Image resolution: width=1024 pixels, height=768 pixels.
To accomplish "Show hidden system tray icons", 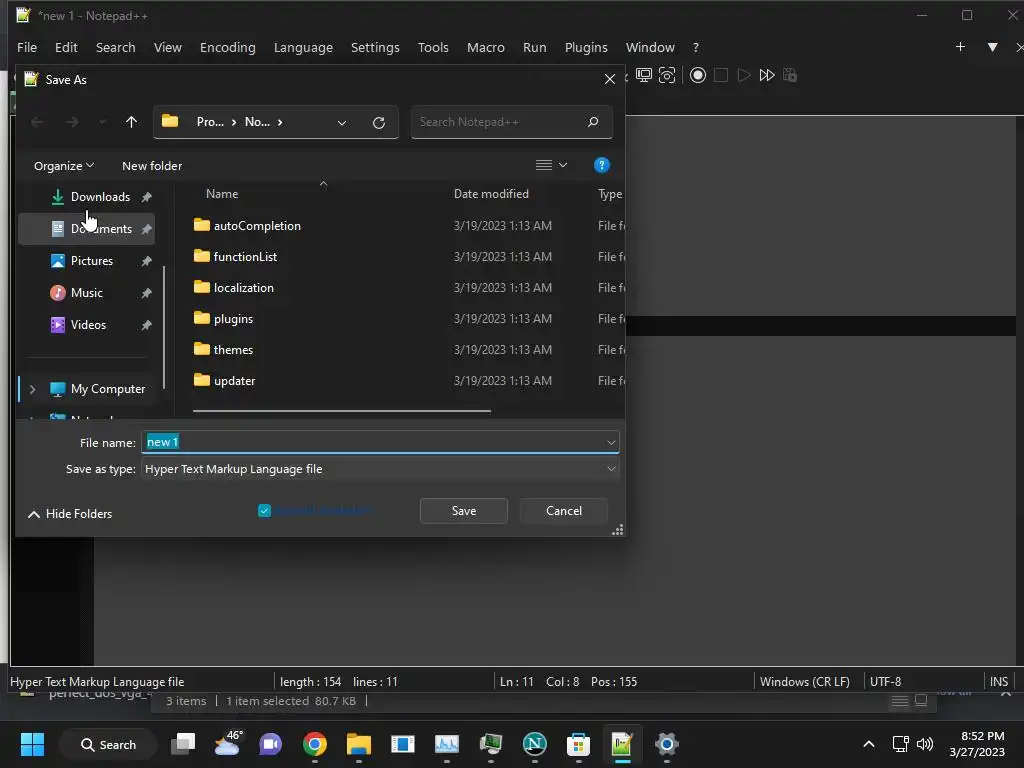I will click(x=869, y=744).
